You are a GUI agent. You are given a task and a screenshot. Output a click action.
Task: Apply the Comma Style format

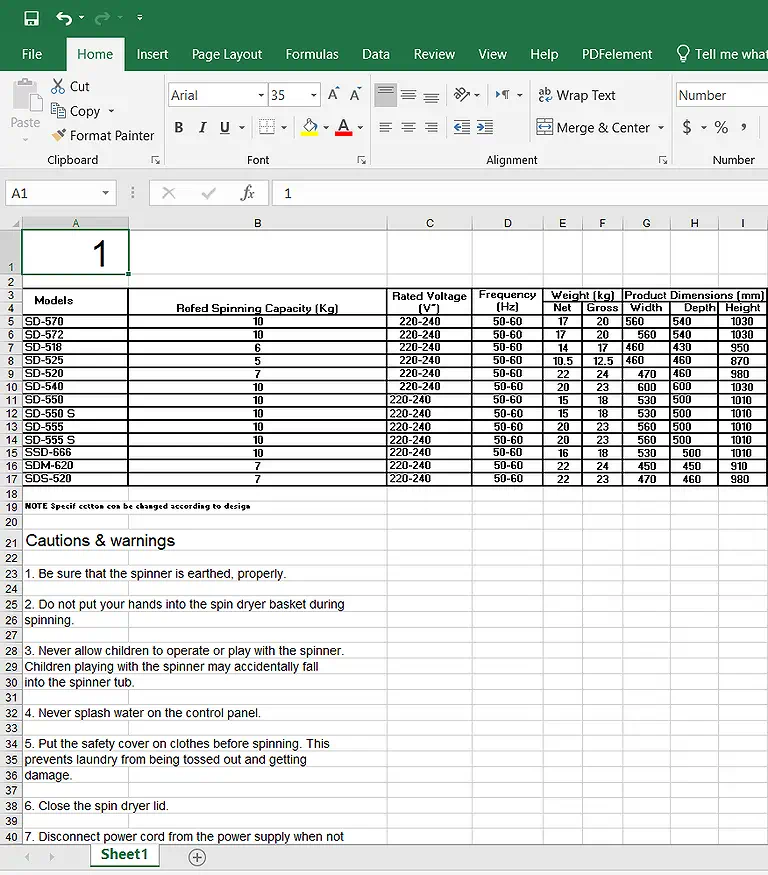pos(744,127)
